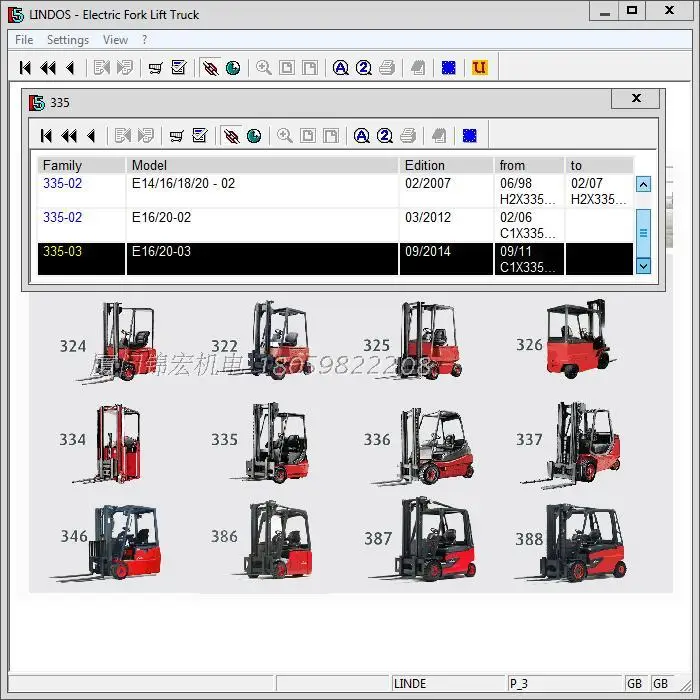The height and width of the screenshot is (700, 700).
Task: Click the Family column header
Action: coord(81,165)
